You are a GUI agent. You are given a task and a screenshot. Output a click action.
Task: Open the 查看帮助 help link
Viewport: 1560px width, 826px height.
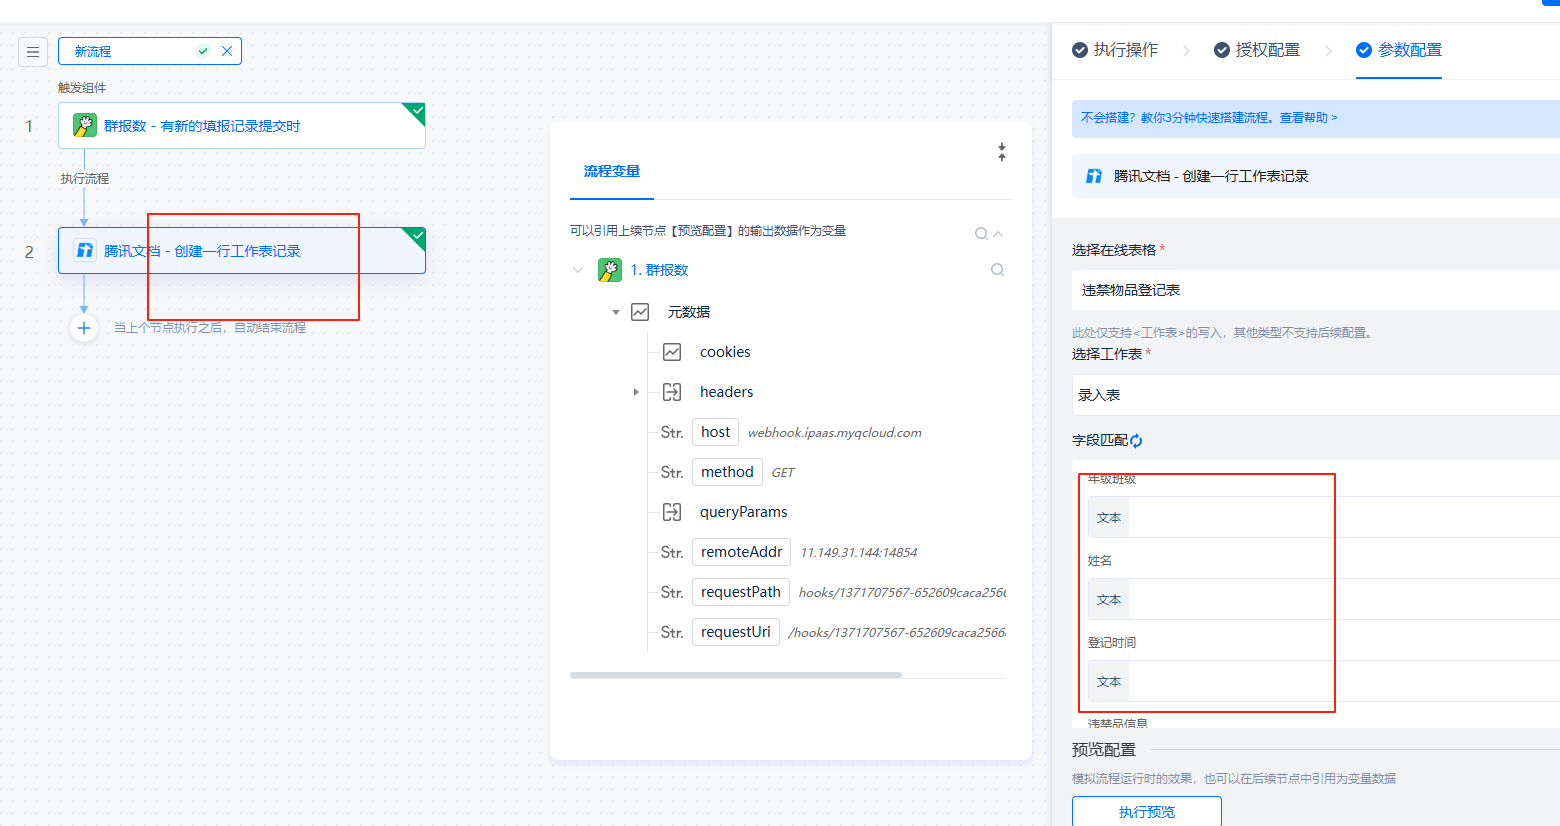pos(1308,118)
